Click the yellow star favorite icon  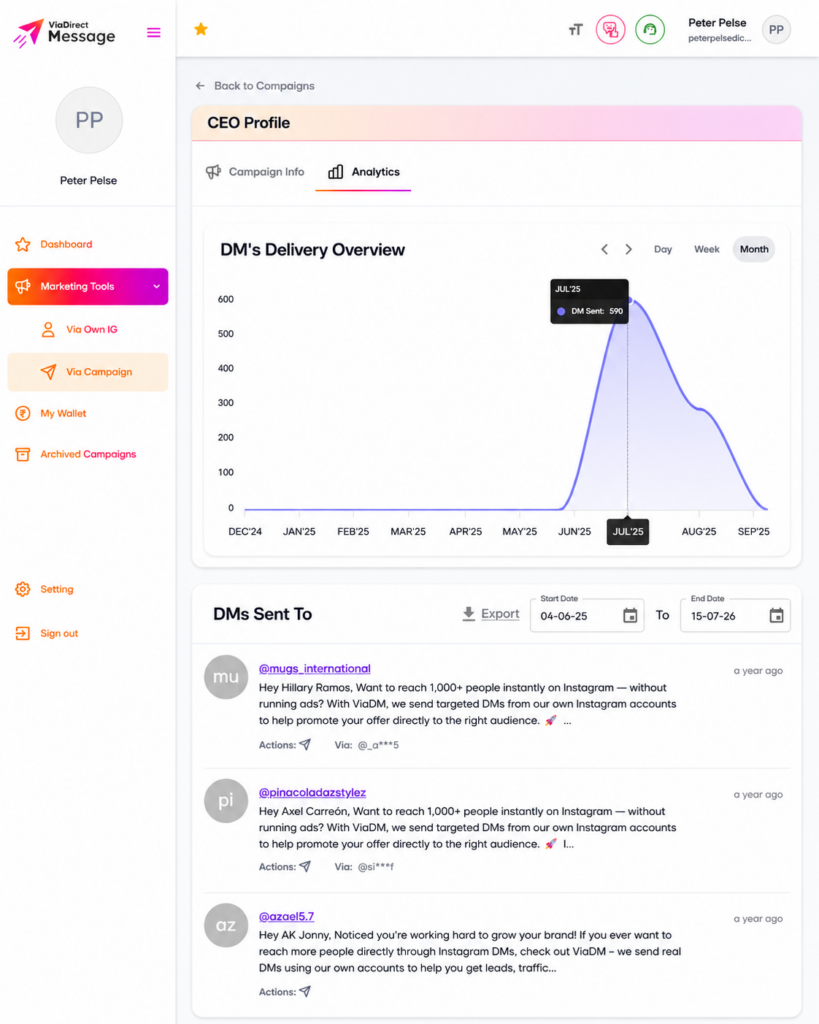pos(201,29)
